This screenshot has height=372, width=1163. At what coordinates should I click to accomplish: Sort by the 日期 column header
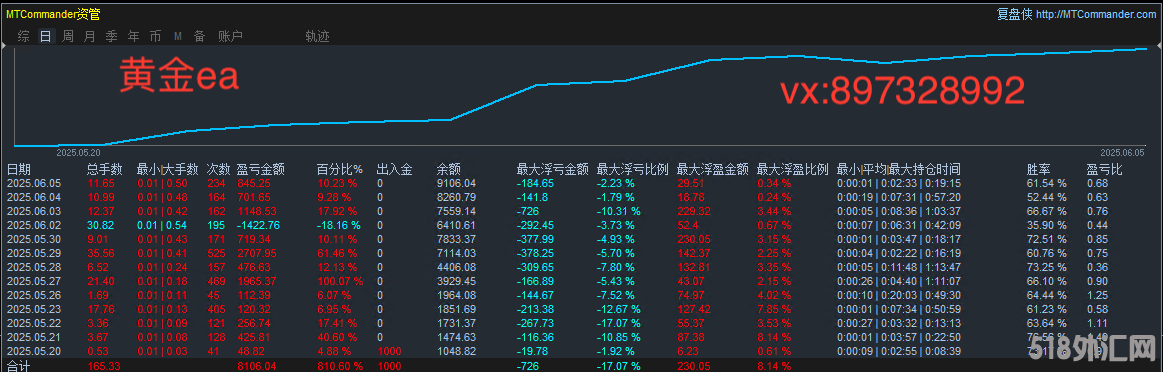pyautogui.click(x=19, y=170)
